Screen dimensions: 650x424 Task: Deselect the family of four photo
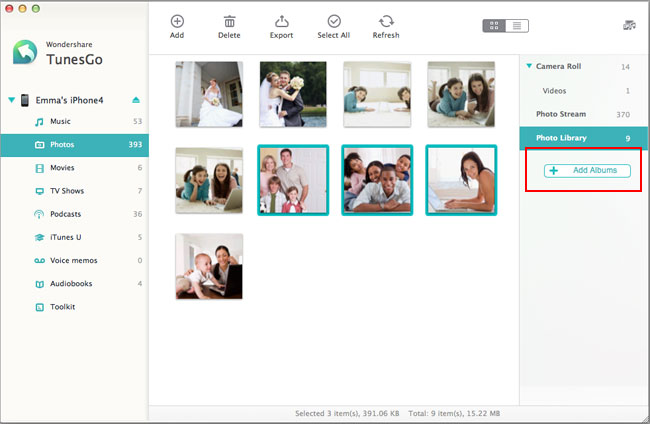[x=293, y=180]
